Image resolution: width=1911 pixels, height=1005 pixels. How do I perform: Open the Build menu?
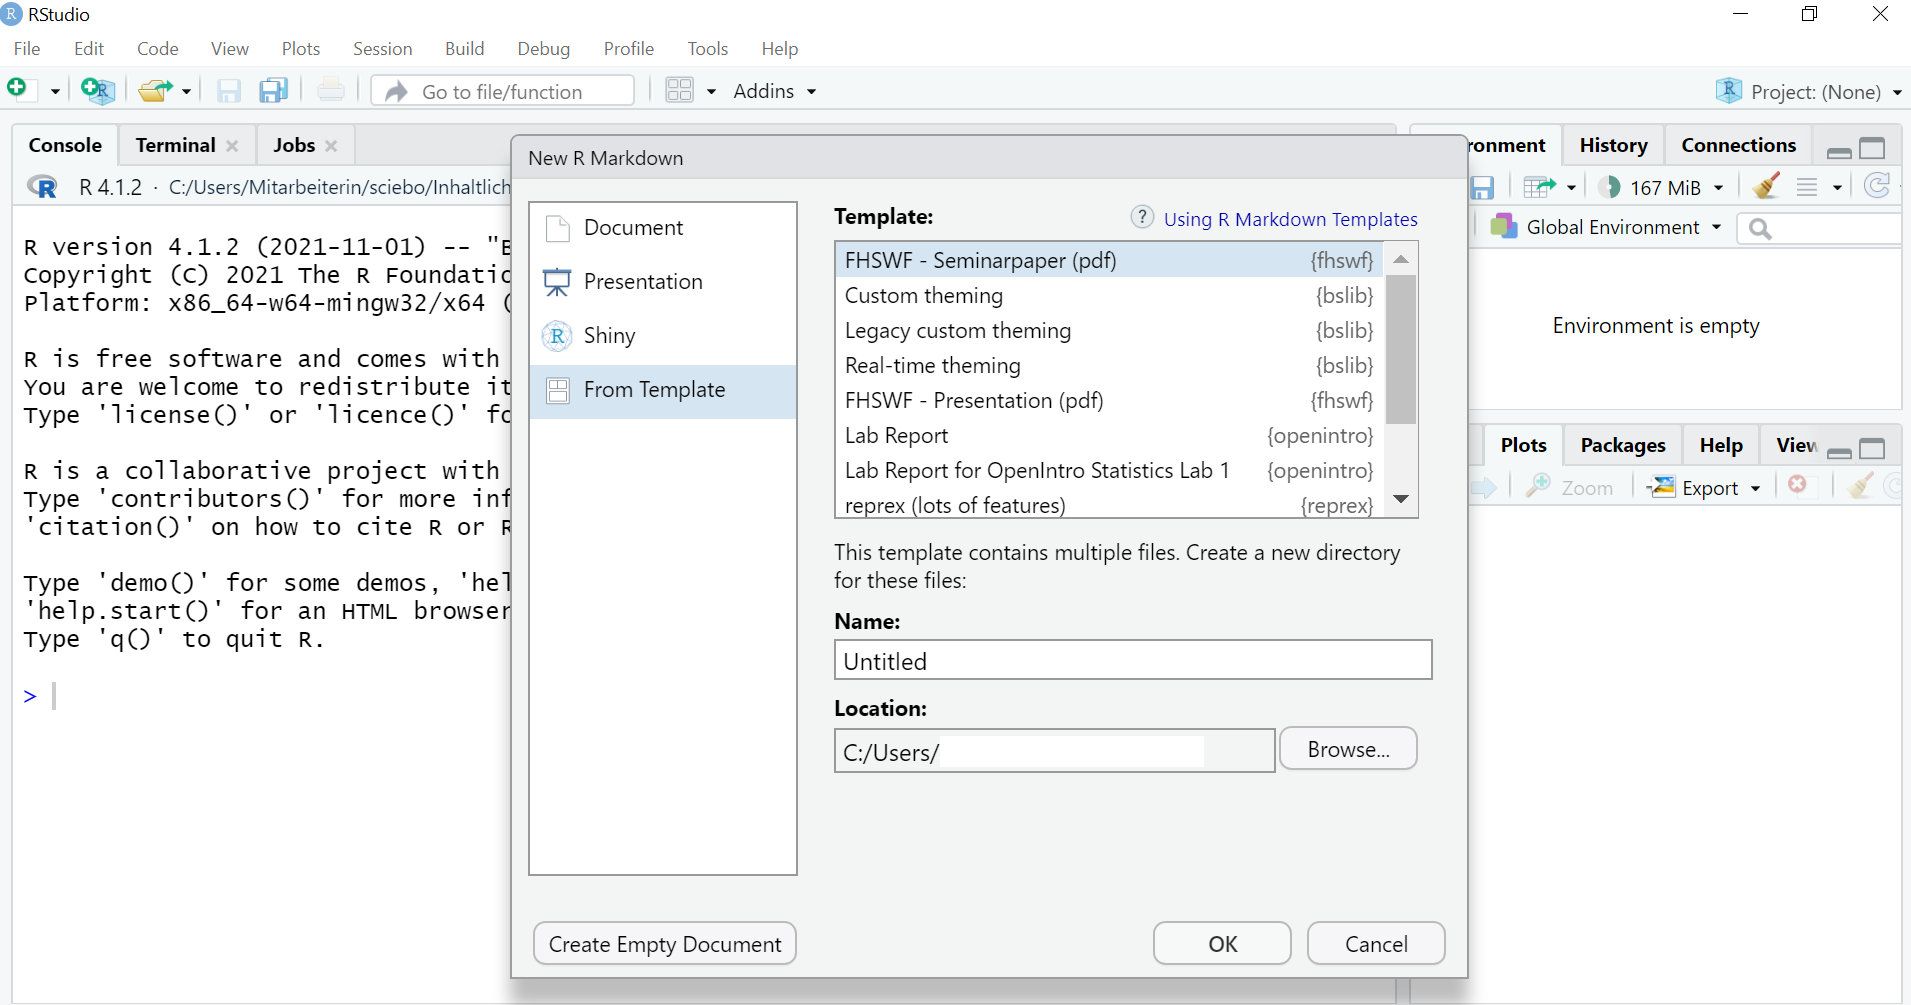coord(465,48)
